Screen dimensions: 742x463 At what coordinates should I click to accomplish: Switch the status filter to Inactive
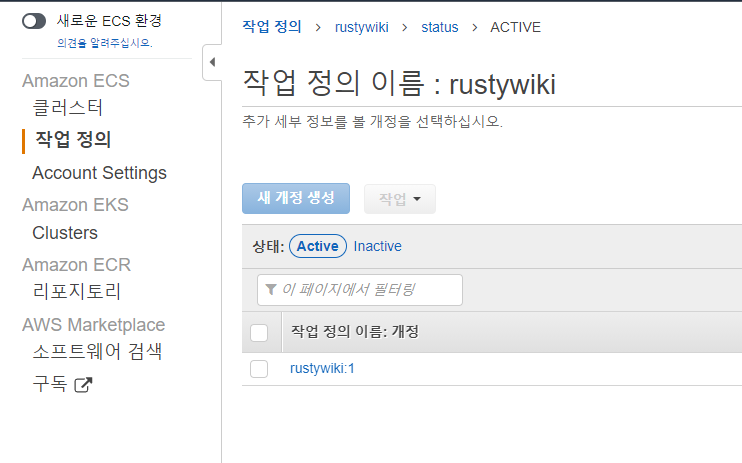pyautogui.click(x=378, y=246)
